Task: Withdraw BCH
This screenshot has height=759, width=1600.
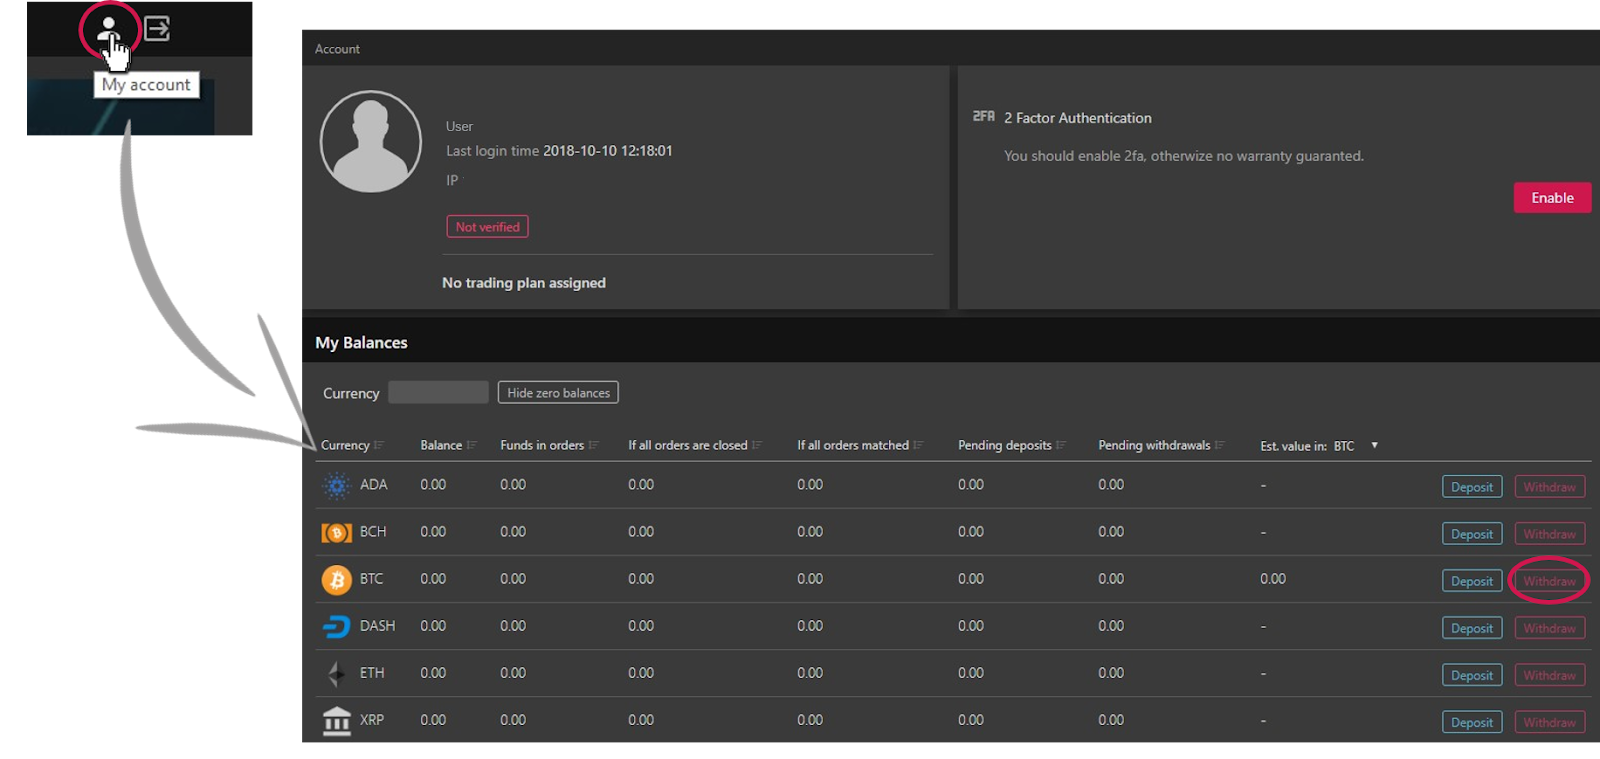Action: (1549, 534)
